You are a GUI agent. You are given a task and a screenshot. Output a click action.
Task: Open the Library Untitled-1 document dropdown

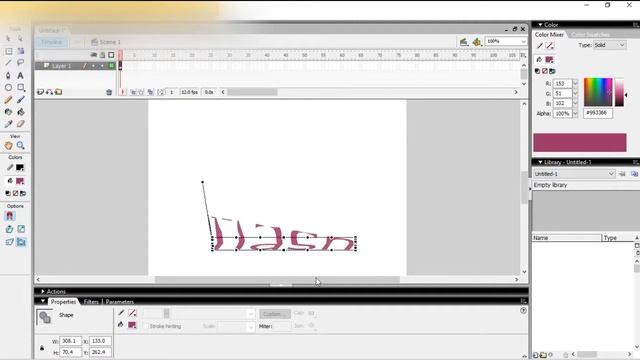click(574, 174)
